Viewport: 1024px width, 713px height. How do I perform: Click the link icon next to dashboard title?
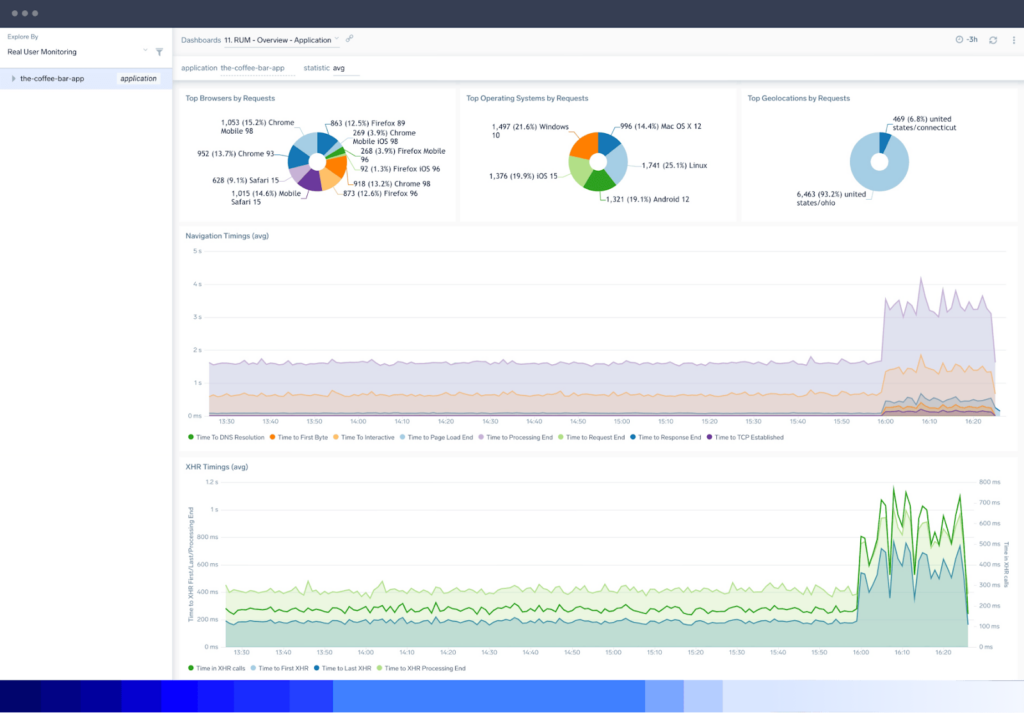click(x=349, y=39)
